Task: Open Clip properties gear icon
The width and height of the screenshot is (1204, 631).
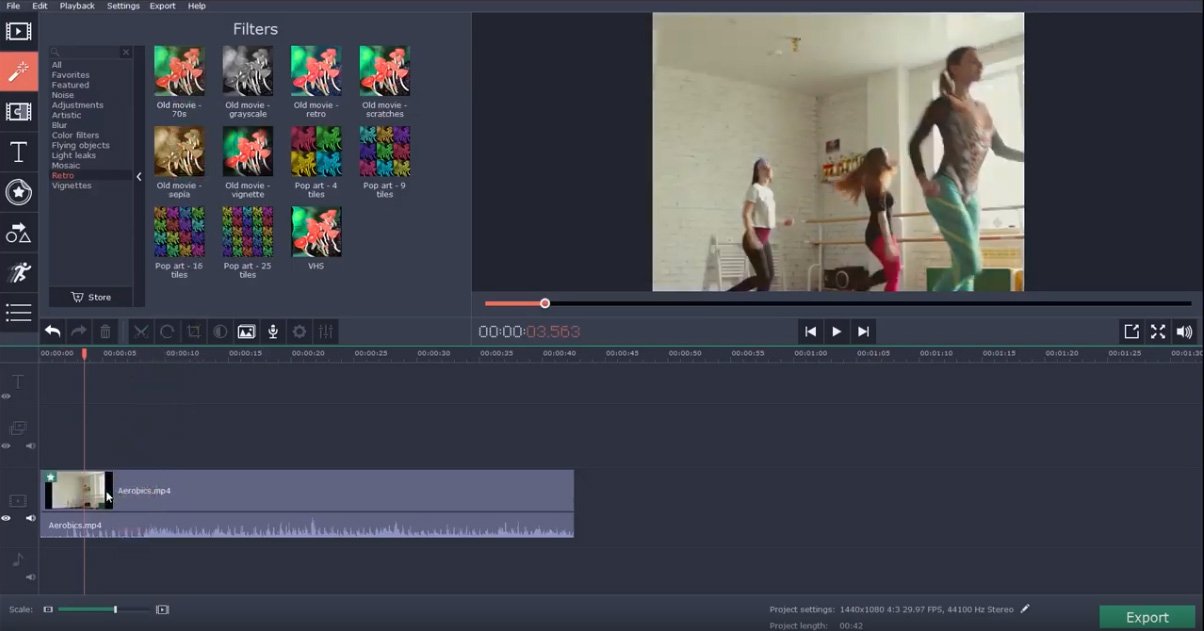Action: pos(299,332)
